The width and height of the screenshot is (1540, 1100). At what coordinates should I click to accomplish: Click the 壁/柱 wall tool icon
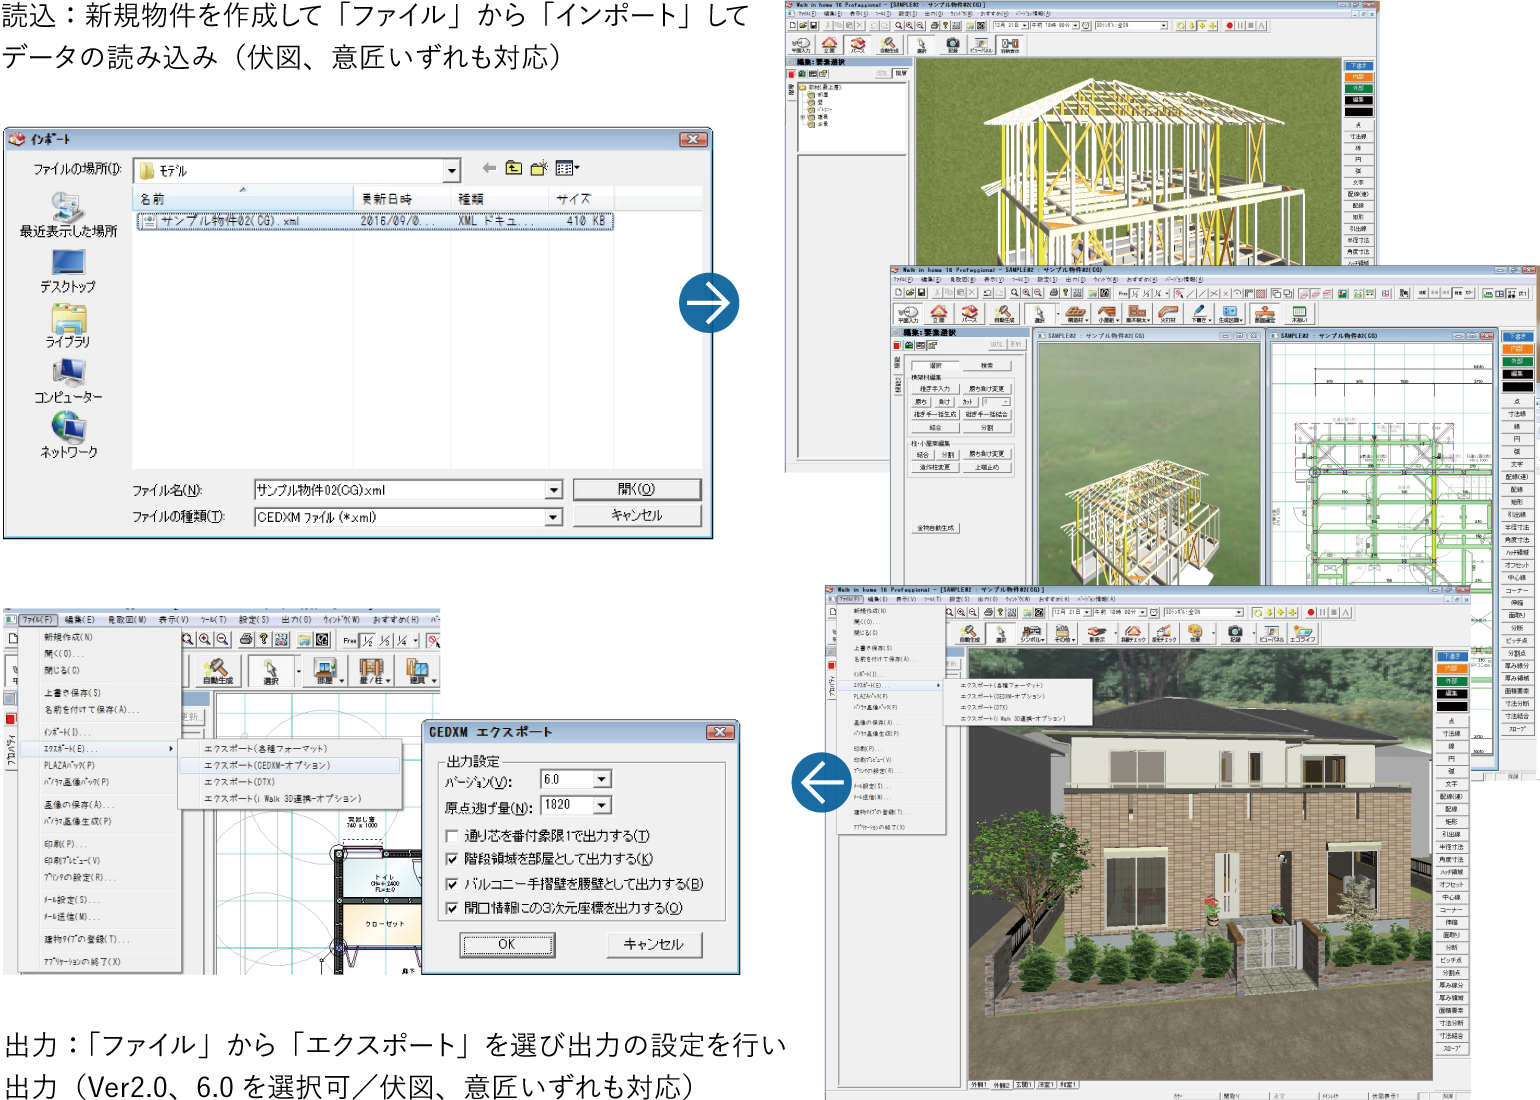[370, 671]
